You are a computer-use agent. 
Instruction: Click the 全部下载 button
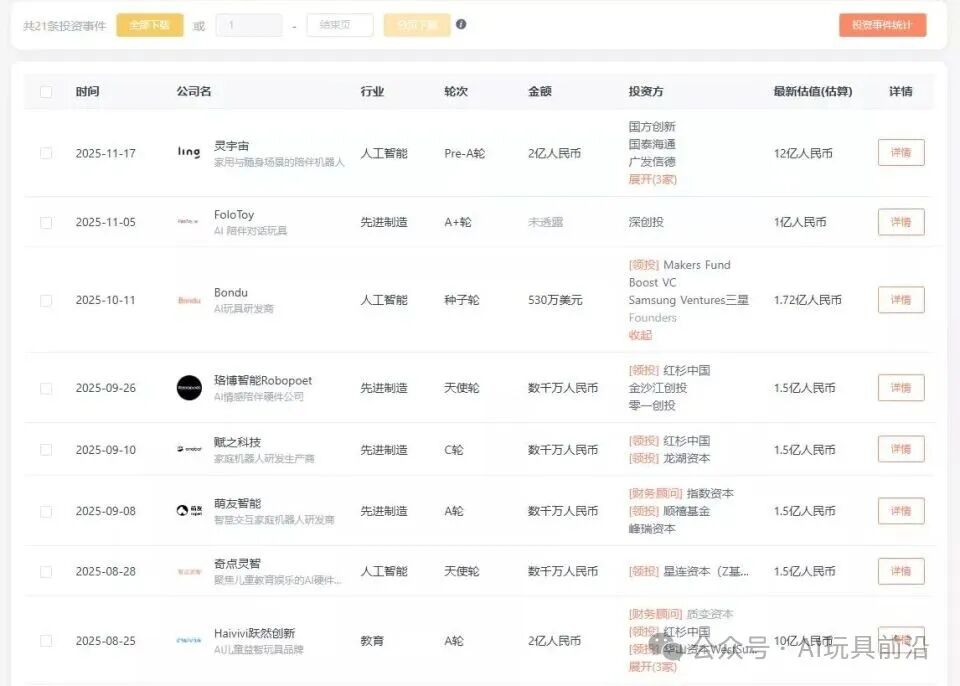(x=150, y=25)
